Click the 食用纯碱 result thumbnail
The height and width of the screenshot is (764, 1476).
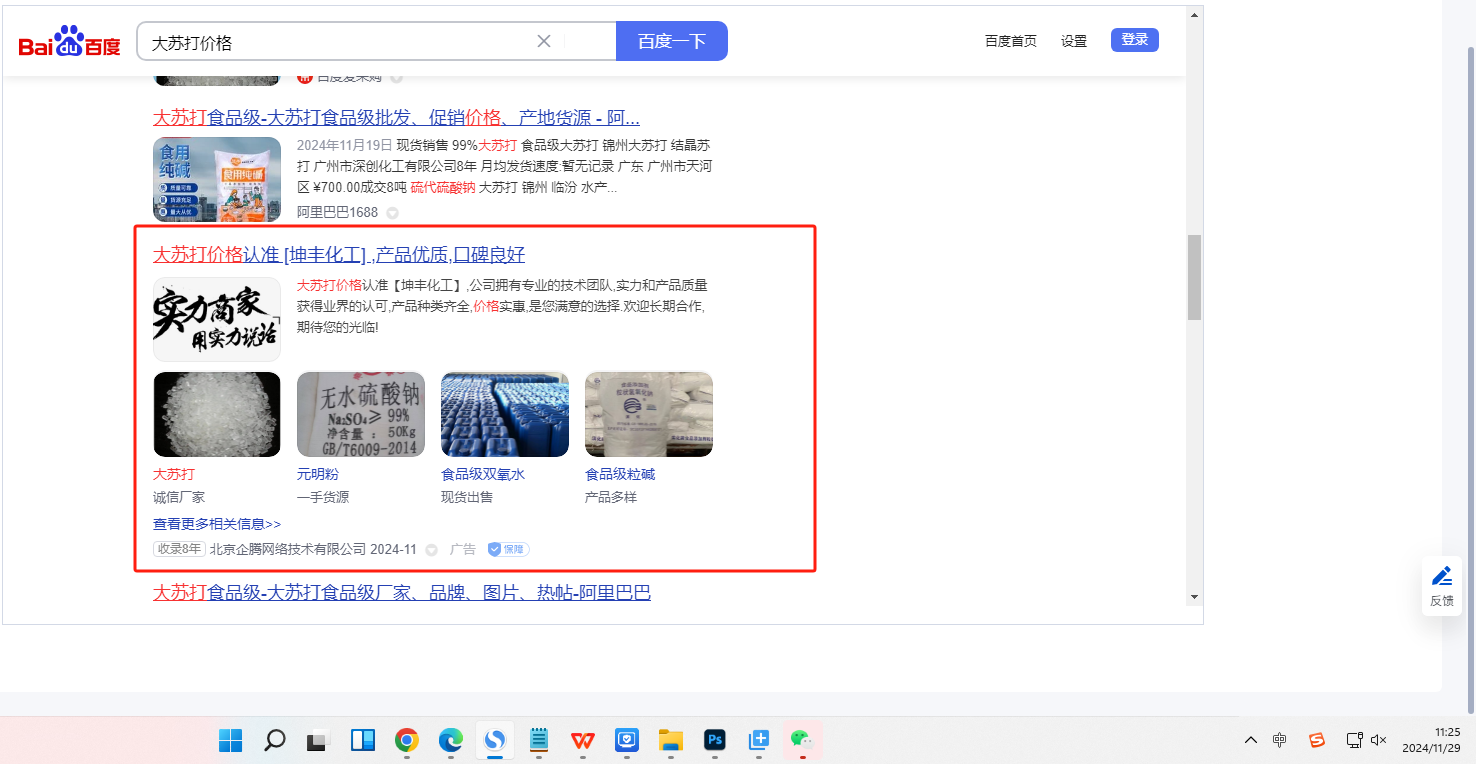[217, 179]
